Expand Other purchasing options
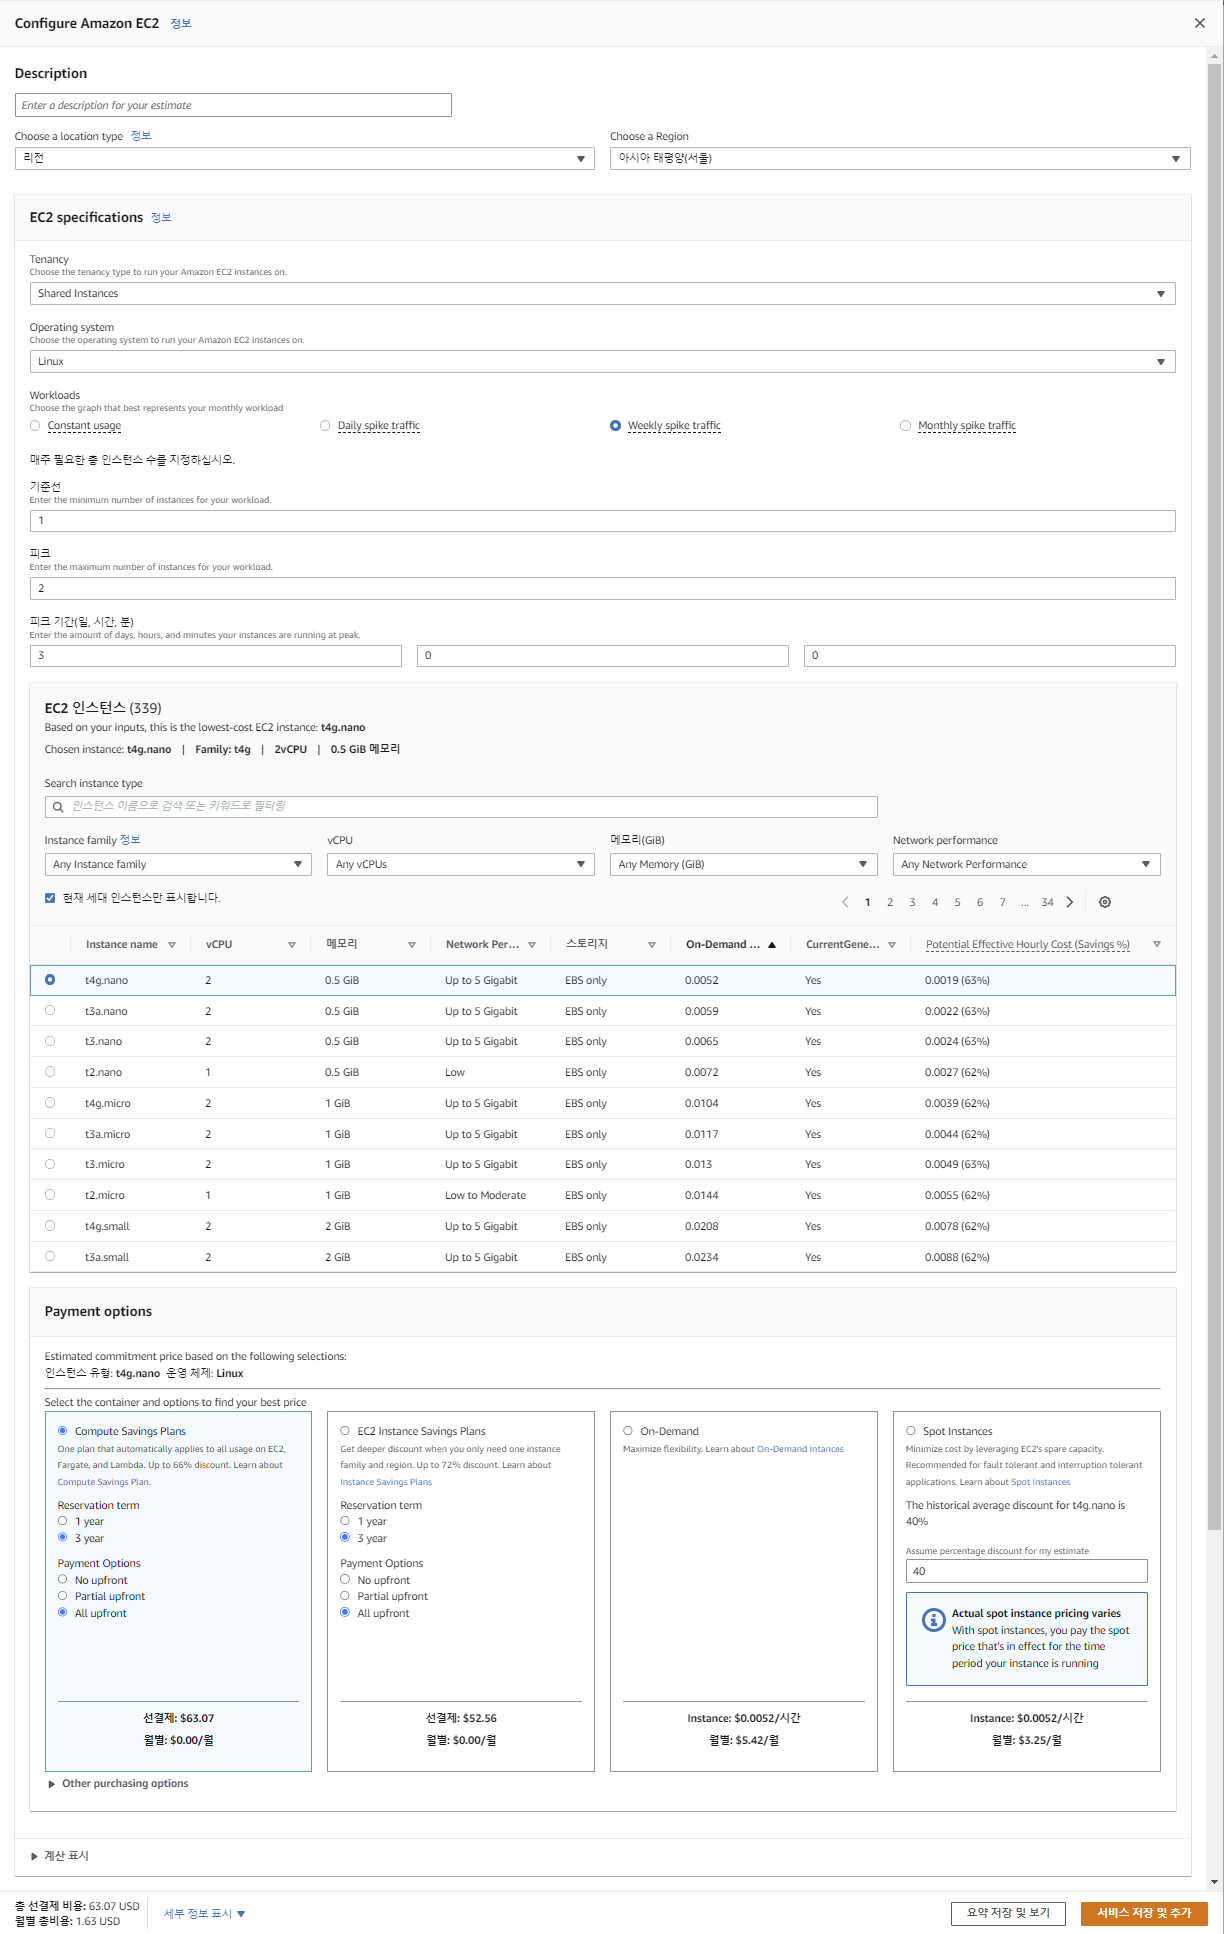 tap(118, 1783)
